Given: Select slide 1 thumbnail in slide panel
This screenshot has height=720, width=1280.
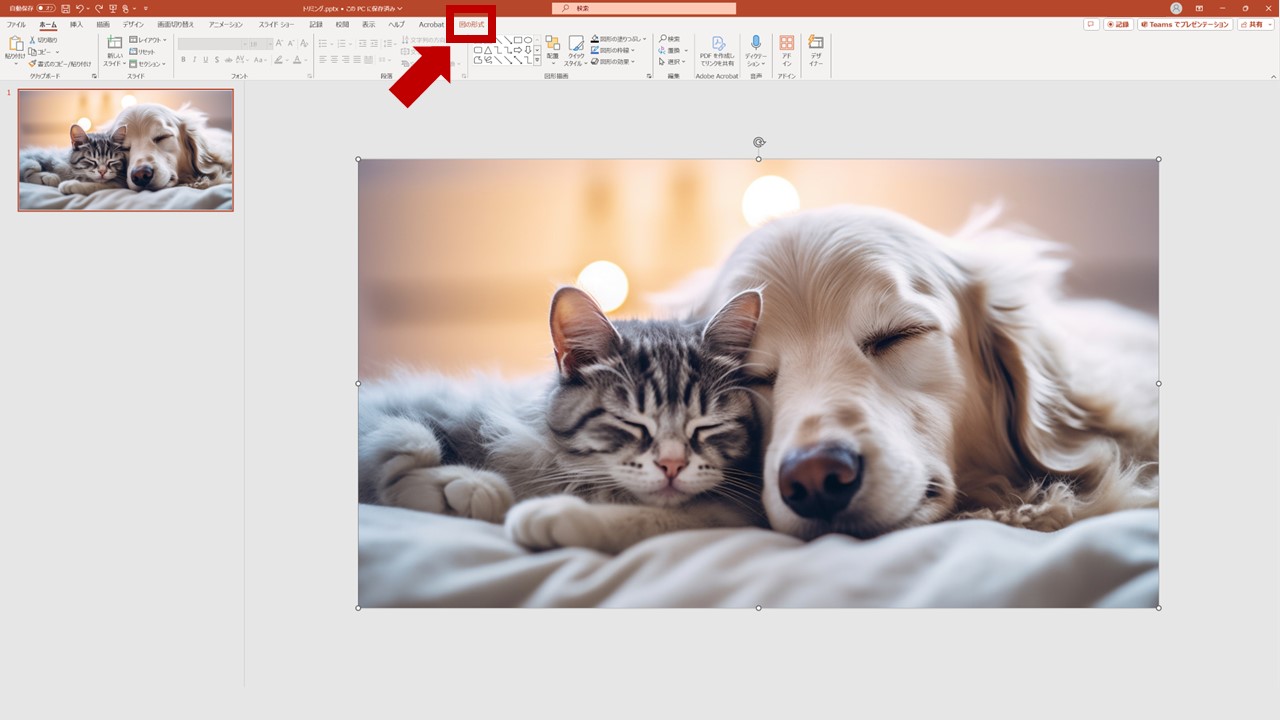Looking at the screenshot, I should [125, 150].
